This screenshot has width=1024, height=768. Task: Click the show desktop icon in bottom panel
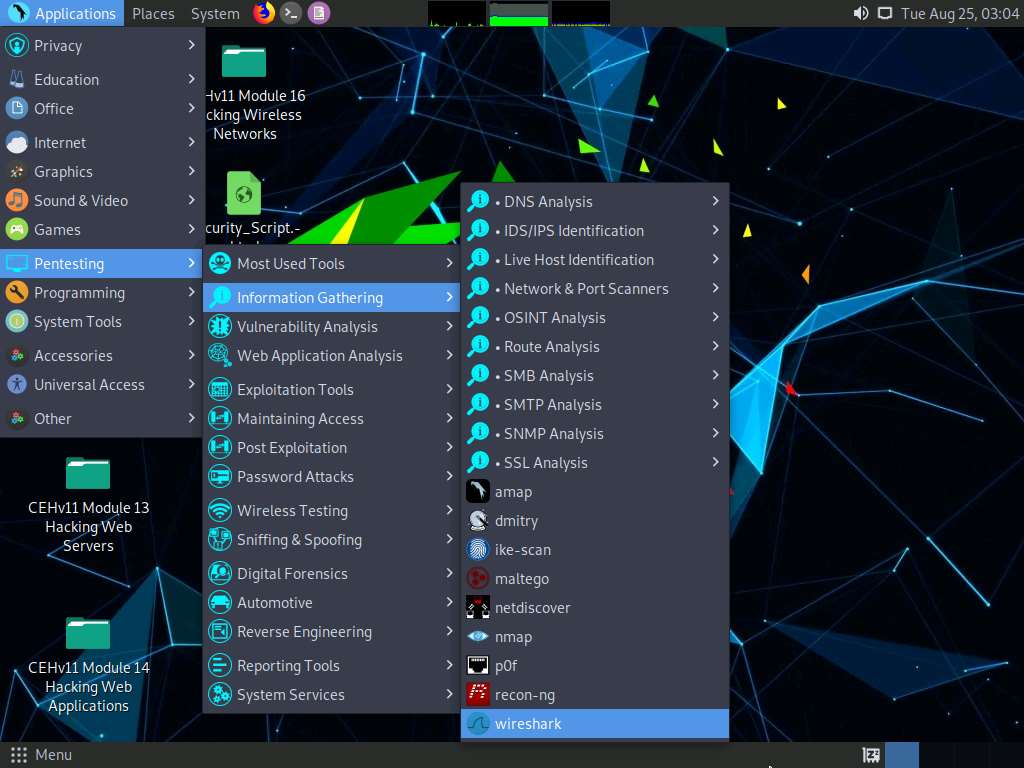click(871, 755)
